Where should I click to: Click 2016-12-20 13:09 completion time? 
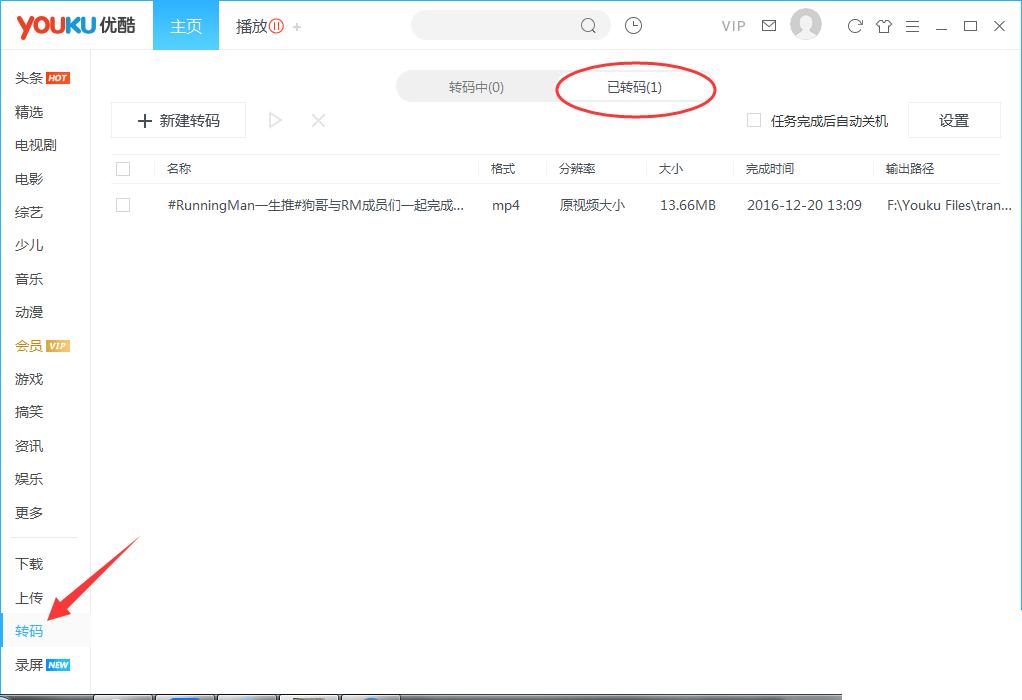pyautogui.click(x=804, y=205)
